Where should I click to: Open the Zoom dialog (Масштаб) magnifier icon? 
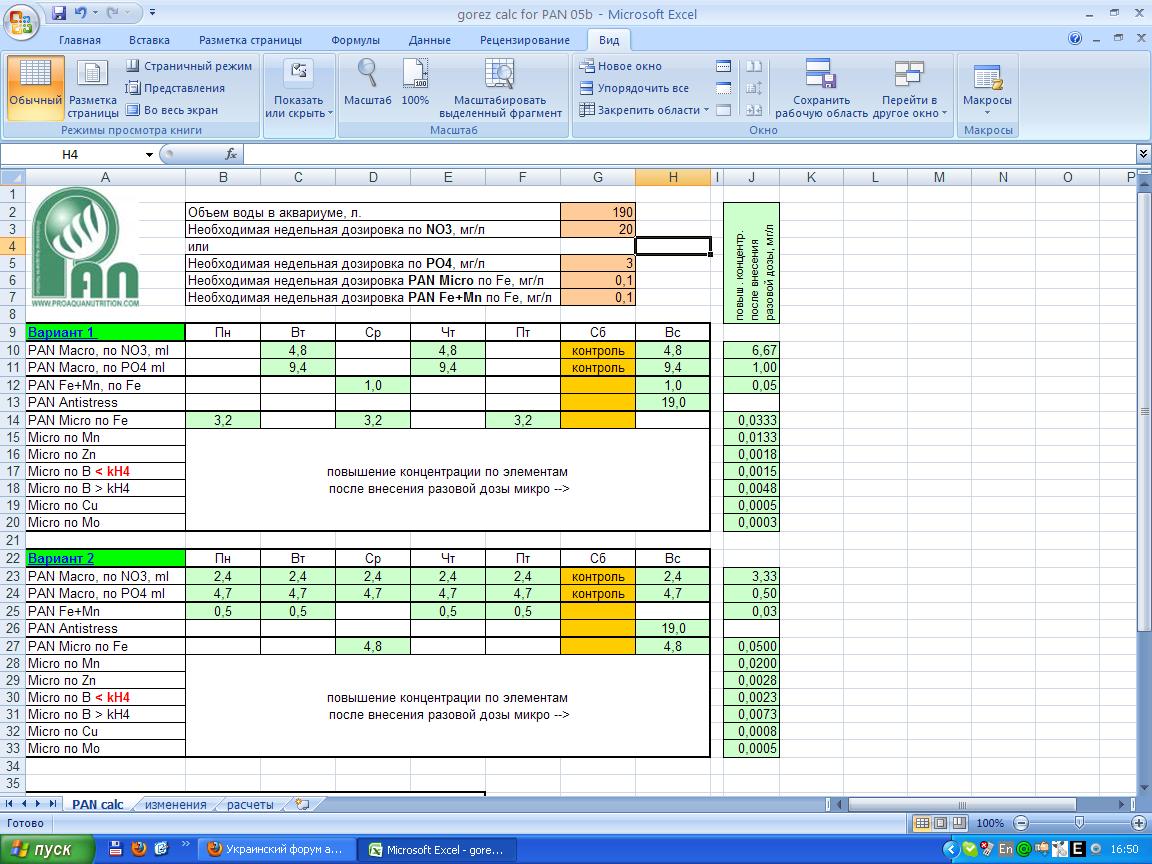coord(367,75)
